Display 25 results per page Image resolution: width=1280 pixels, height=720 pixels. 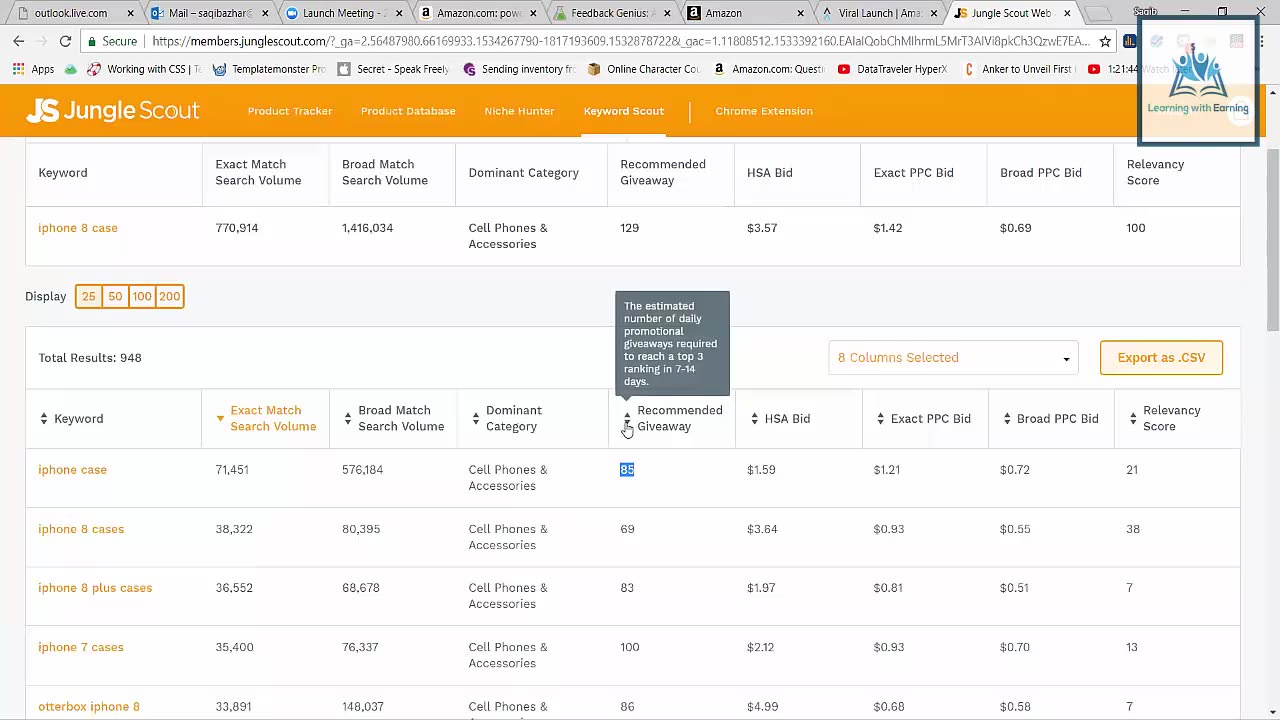[89, 297]
